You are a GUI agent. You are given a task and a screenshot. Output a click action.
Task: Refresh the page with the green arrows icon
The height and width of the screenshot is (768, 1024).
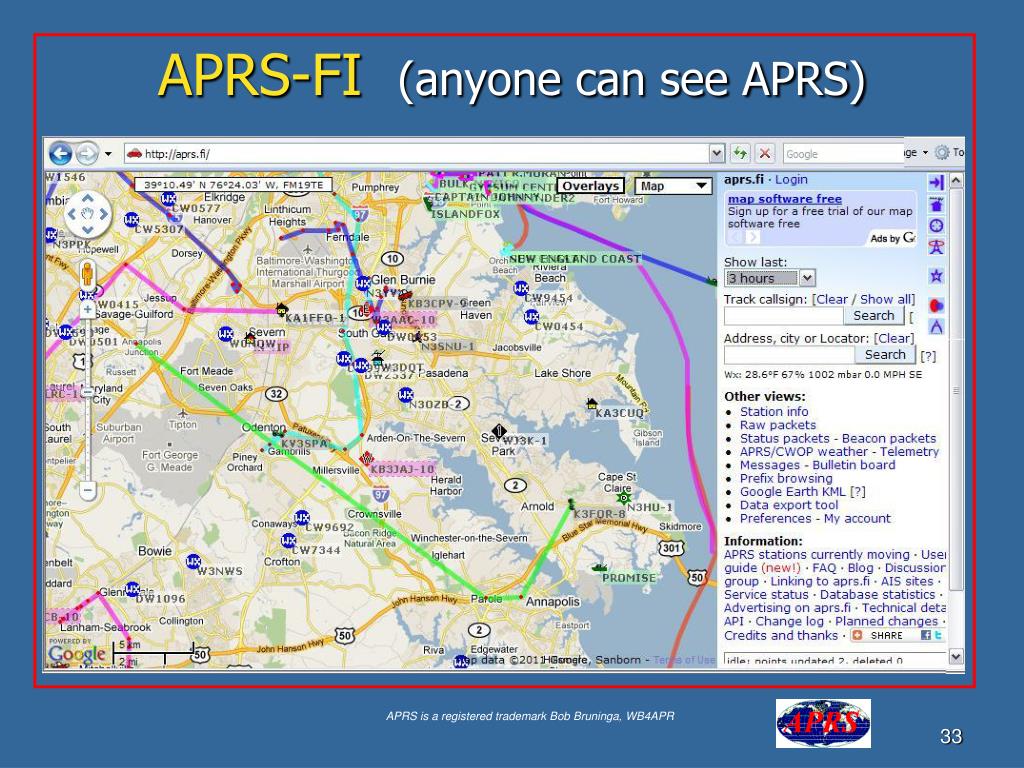[x=740, y=153]
